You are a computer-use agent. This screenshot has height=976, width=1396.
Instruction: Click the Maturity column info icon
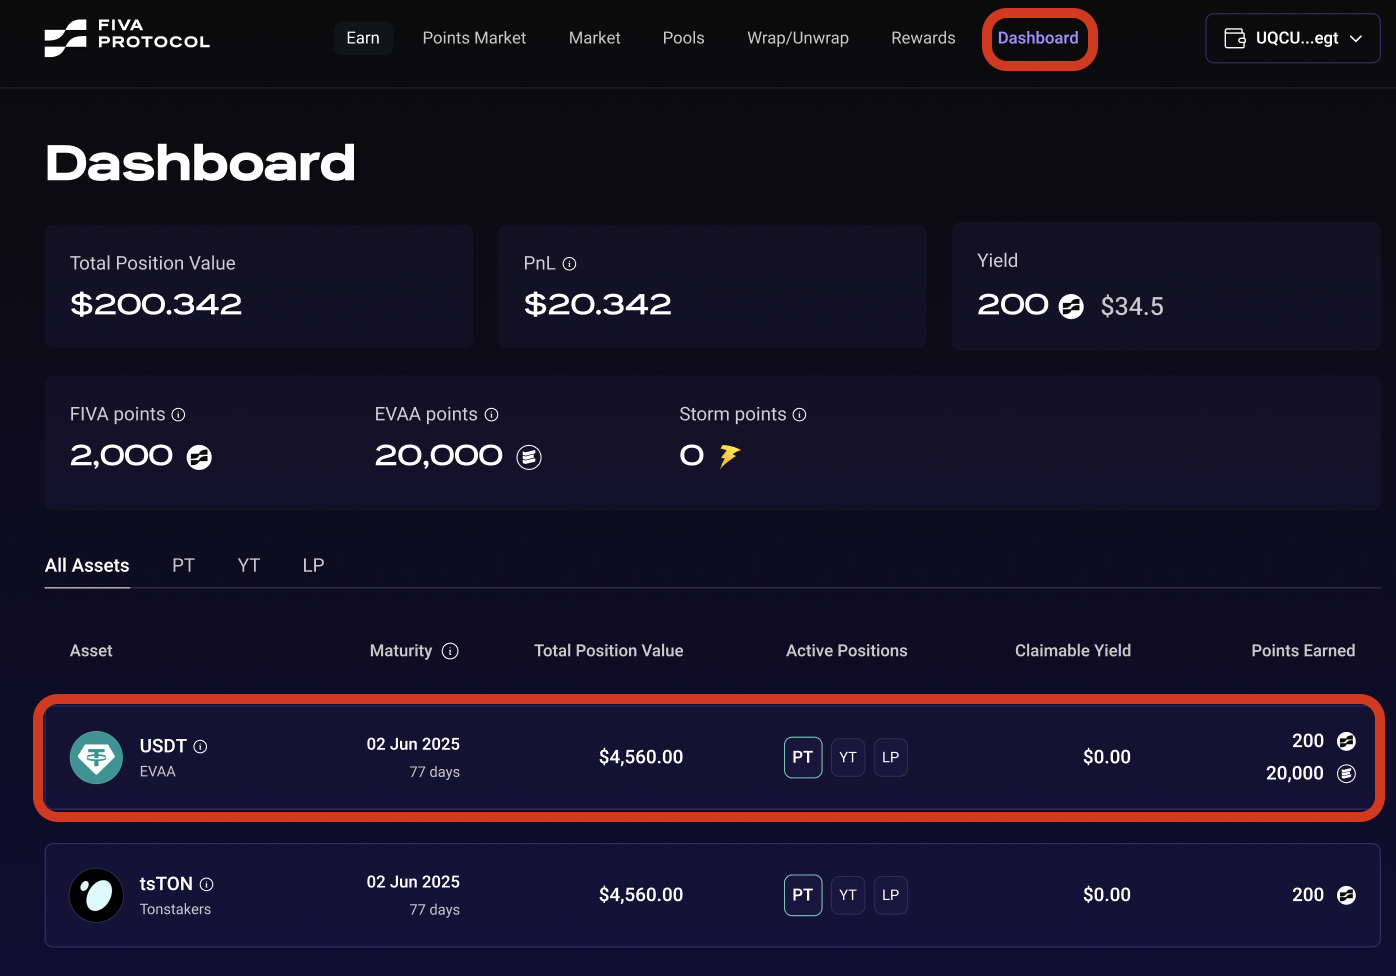coord(451,651)
